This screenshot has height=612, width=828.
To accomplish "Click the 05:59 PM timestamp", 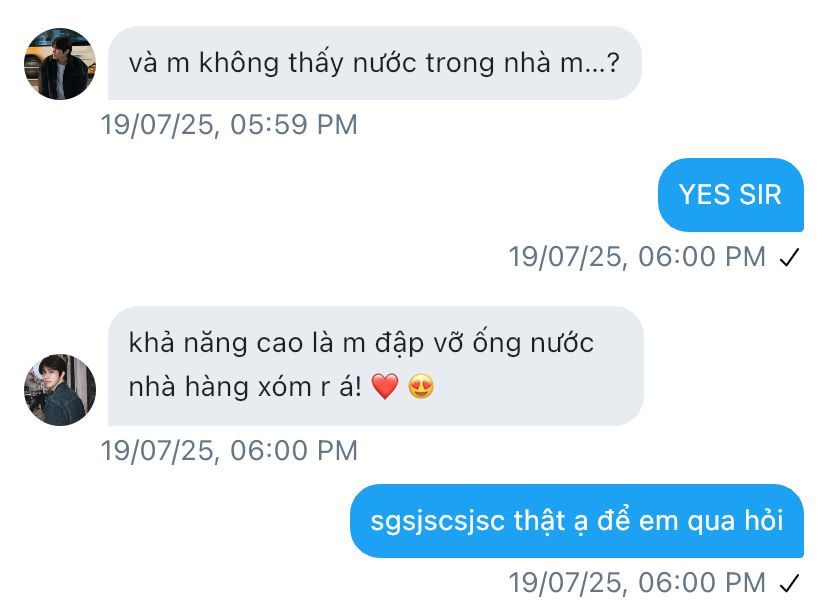I will pyautogui.click(x=229, y=125).
